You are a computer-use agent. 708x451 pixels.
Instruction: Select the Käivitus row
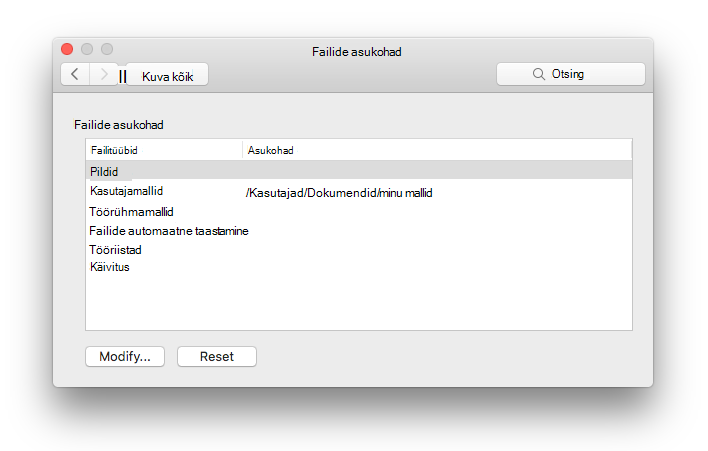(359, 267)
